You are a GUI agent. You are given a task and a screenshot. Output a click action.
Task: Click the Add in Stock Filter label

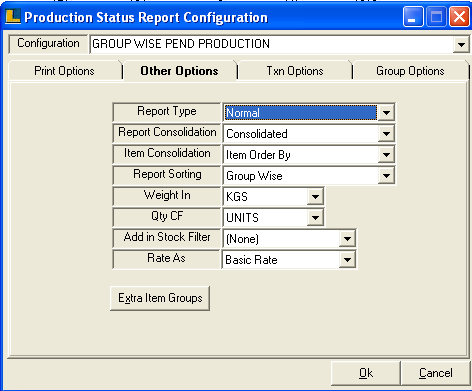[167, 238]
